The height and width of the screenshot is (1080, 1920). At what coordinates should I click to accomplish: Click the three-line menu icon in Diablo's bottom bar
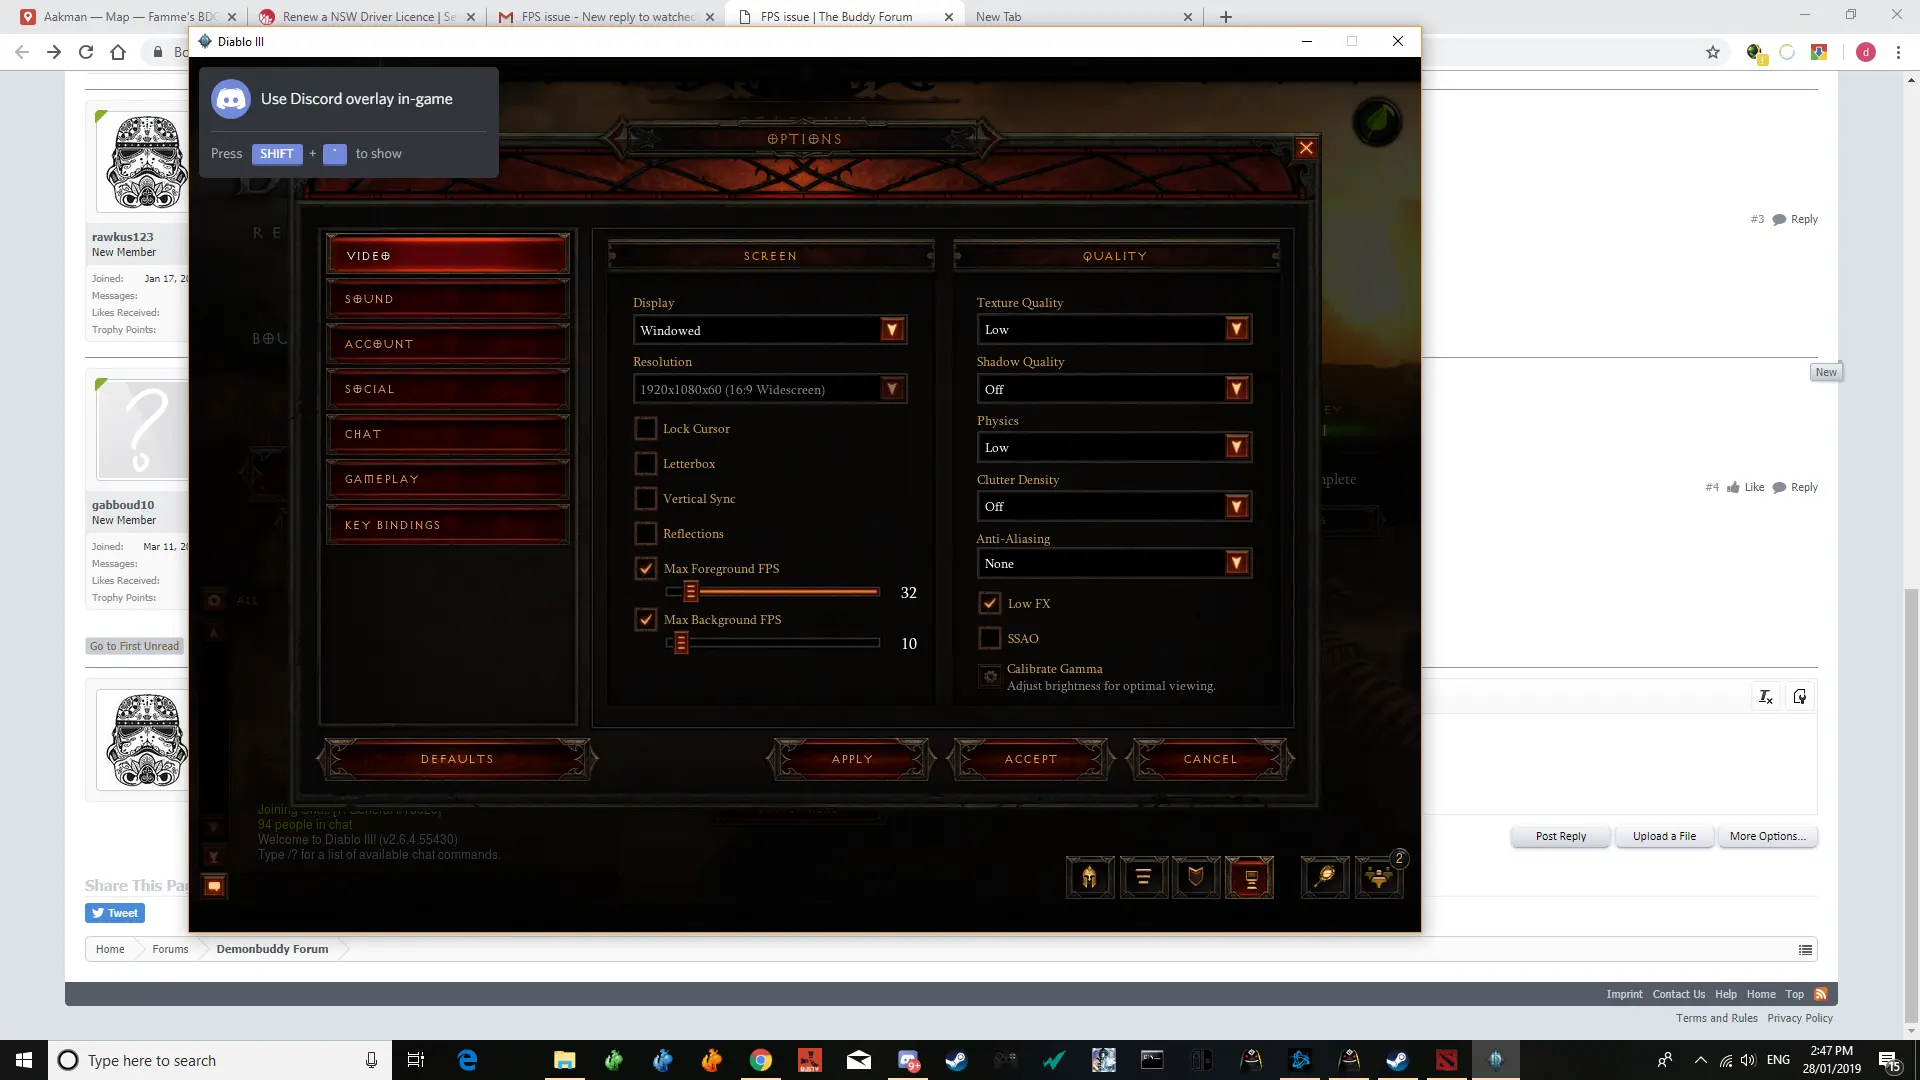pyautogui.click(x=1143, y=877)
